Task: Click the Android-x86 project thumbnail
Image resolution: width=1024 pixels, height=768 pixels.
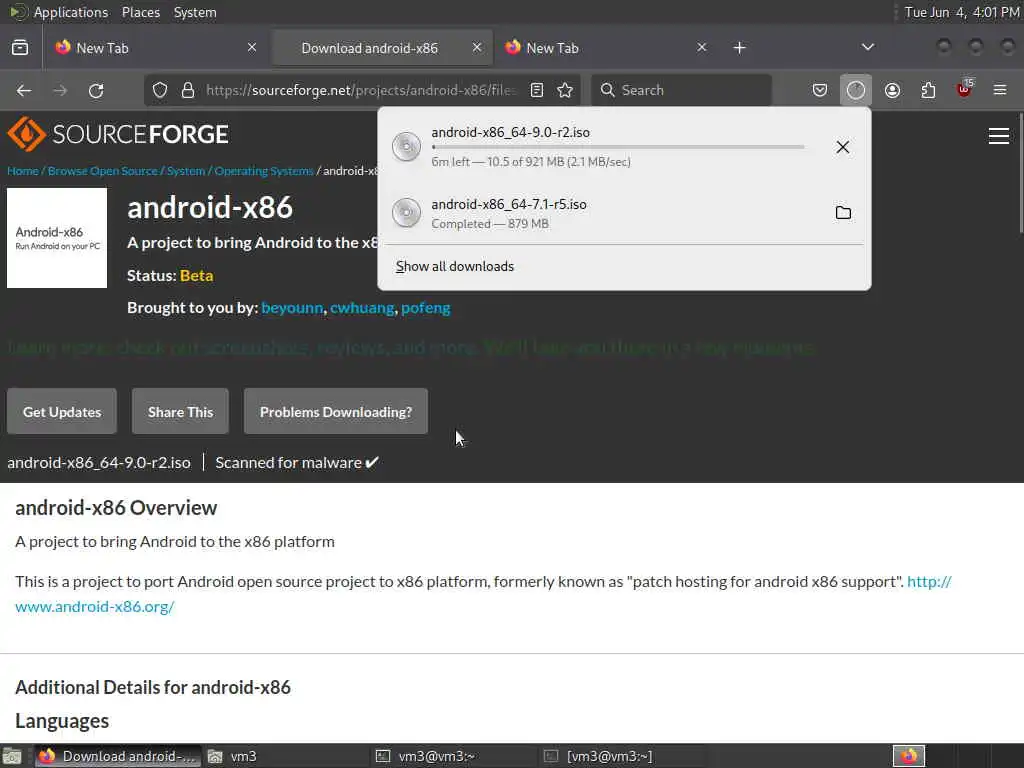Action: [x=57, y=238]
